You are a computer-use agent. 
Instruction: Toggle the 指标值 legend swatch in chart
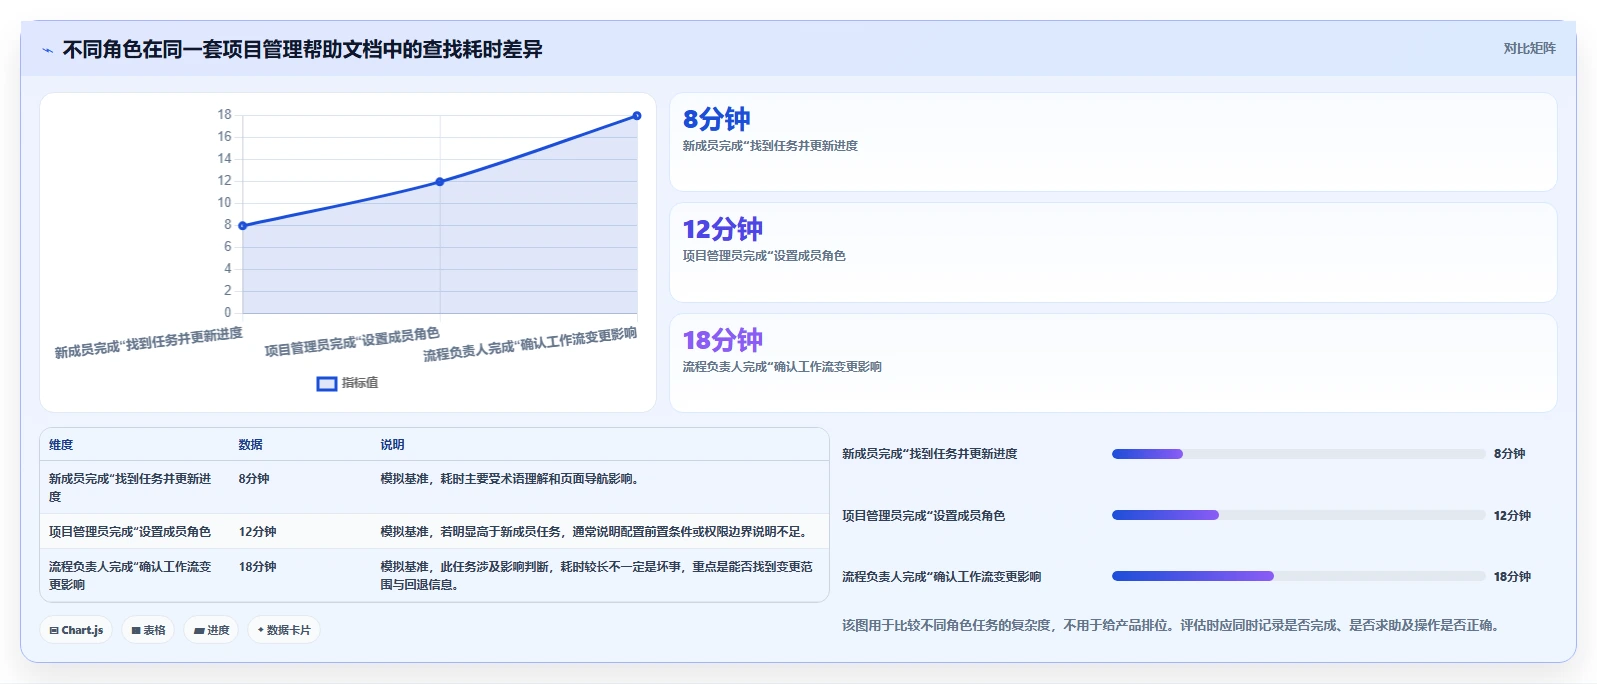327,383
